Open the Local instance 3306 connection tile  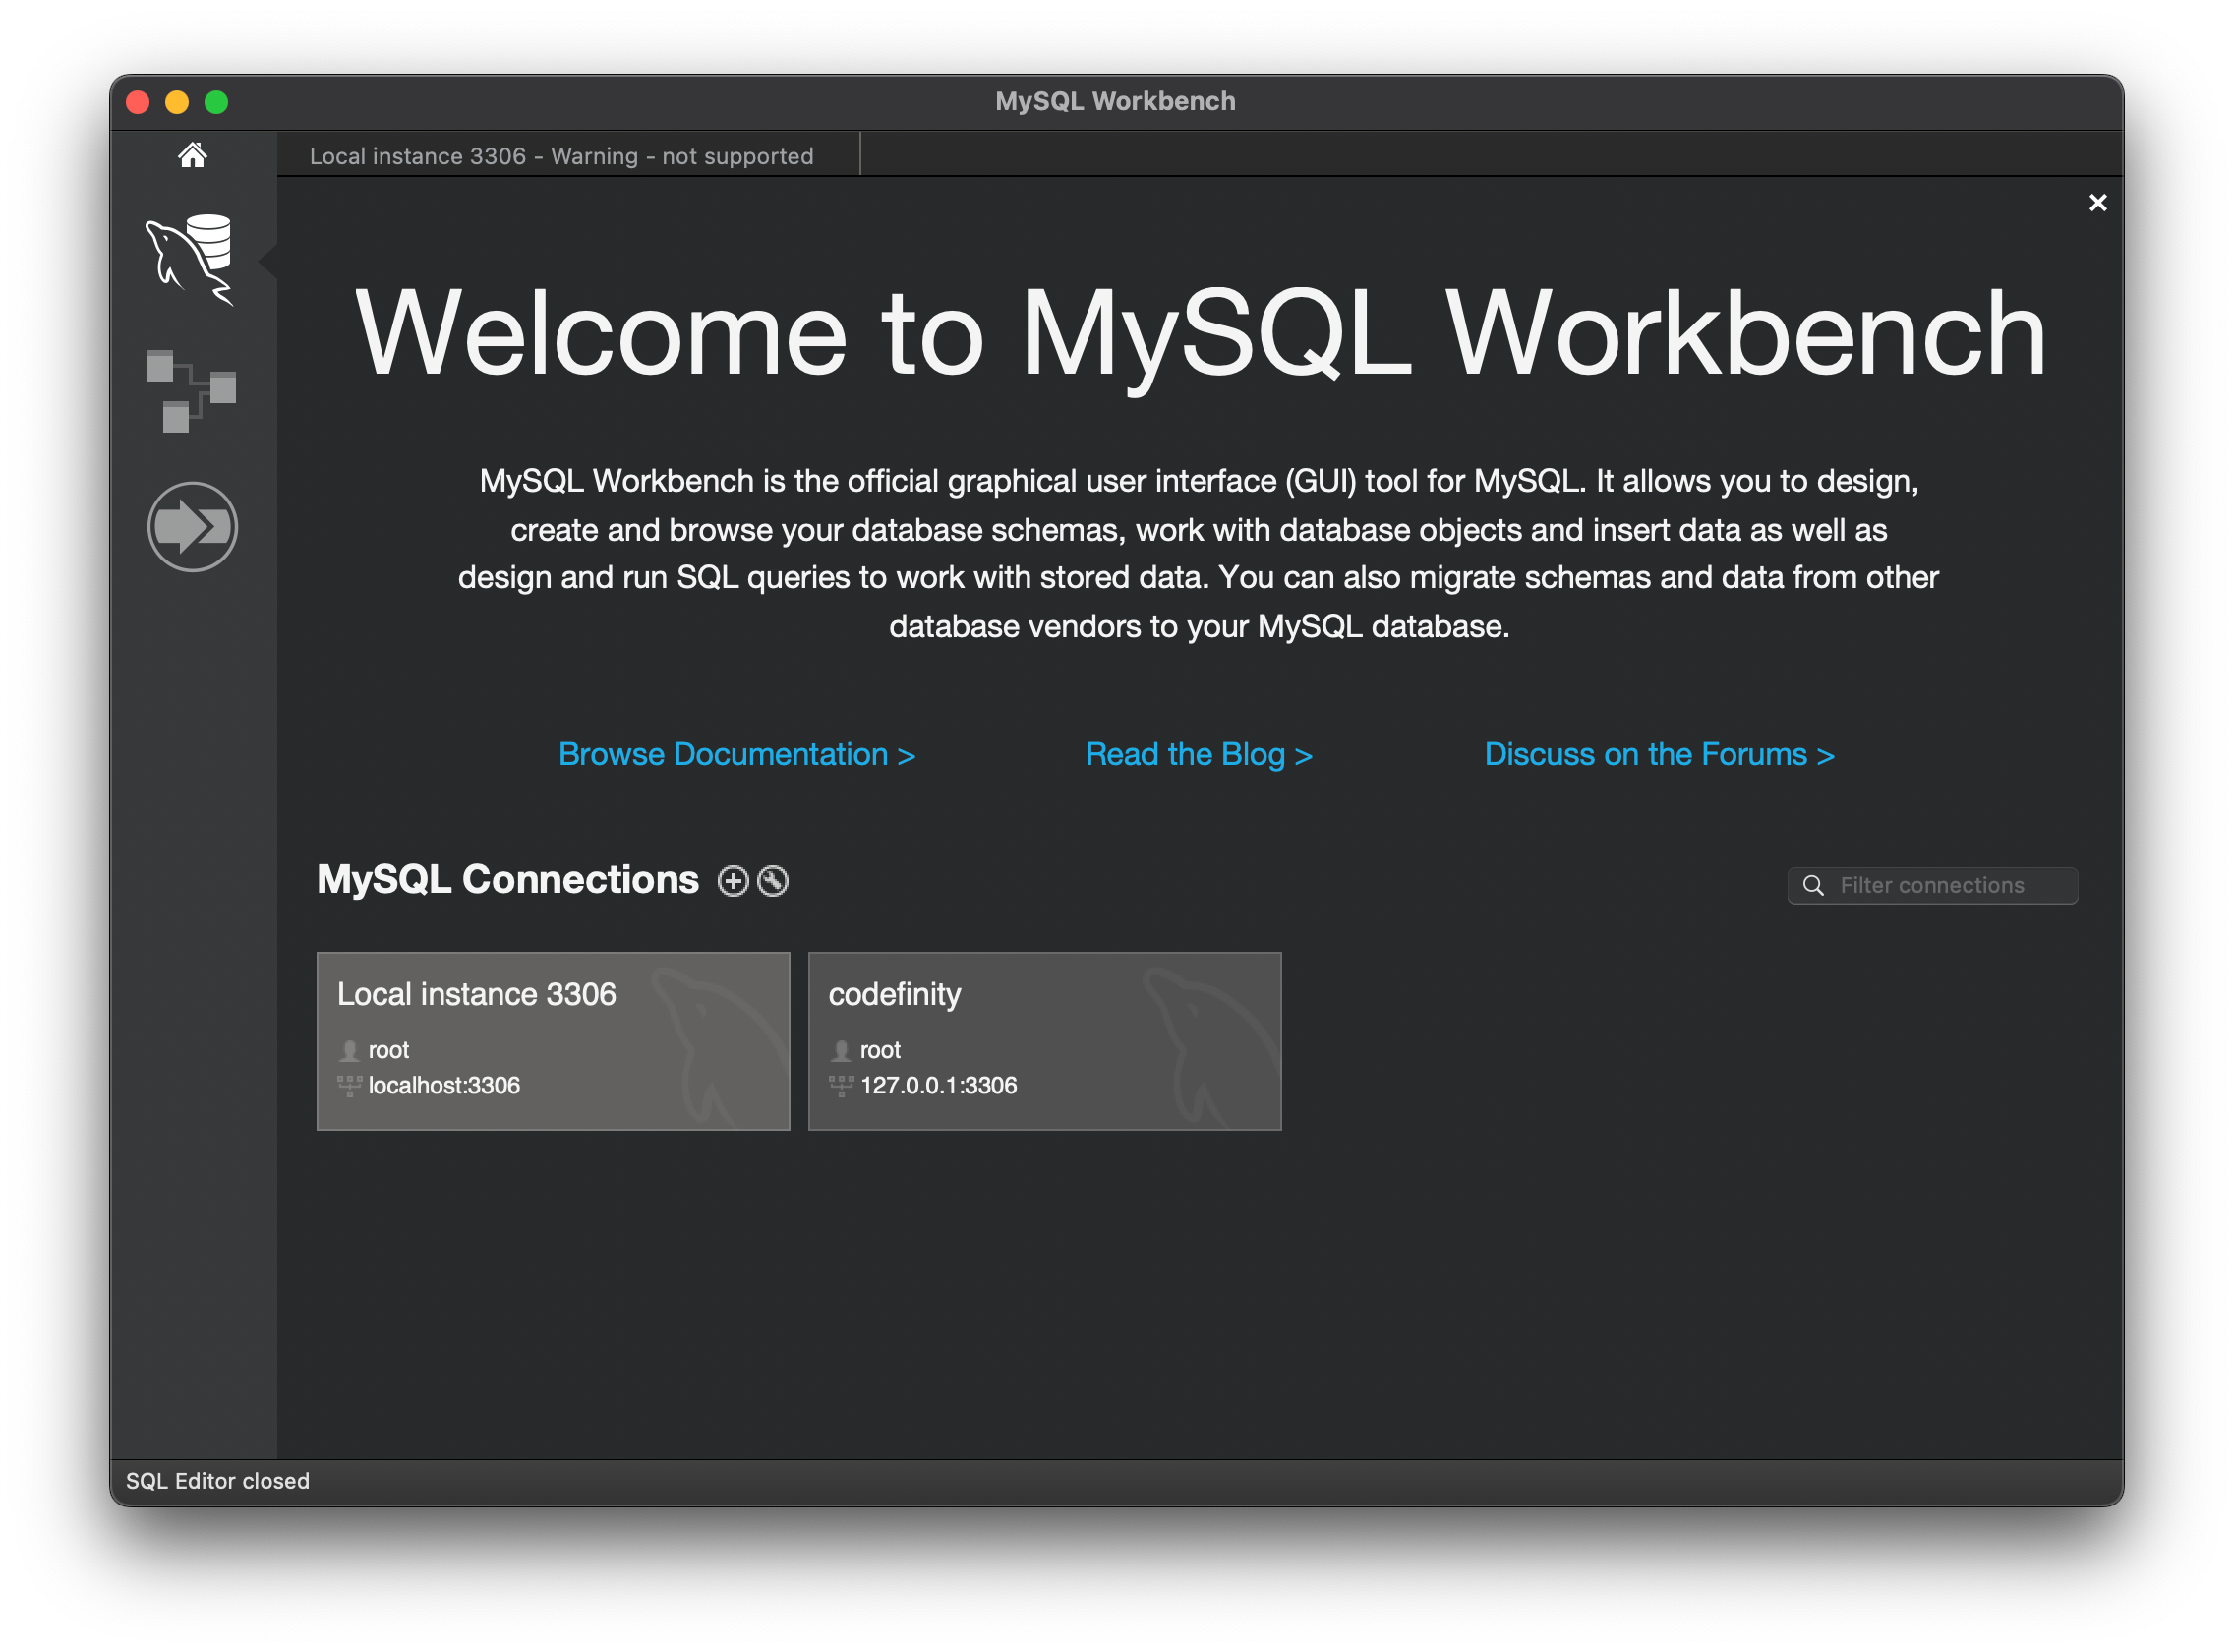point(553,1041)
